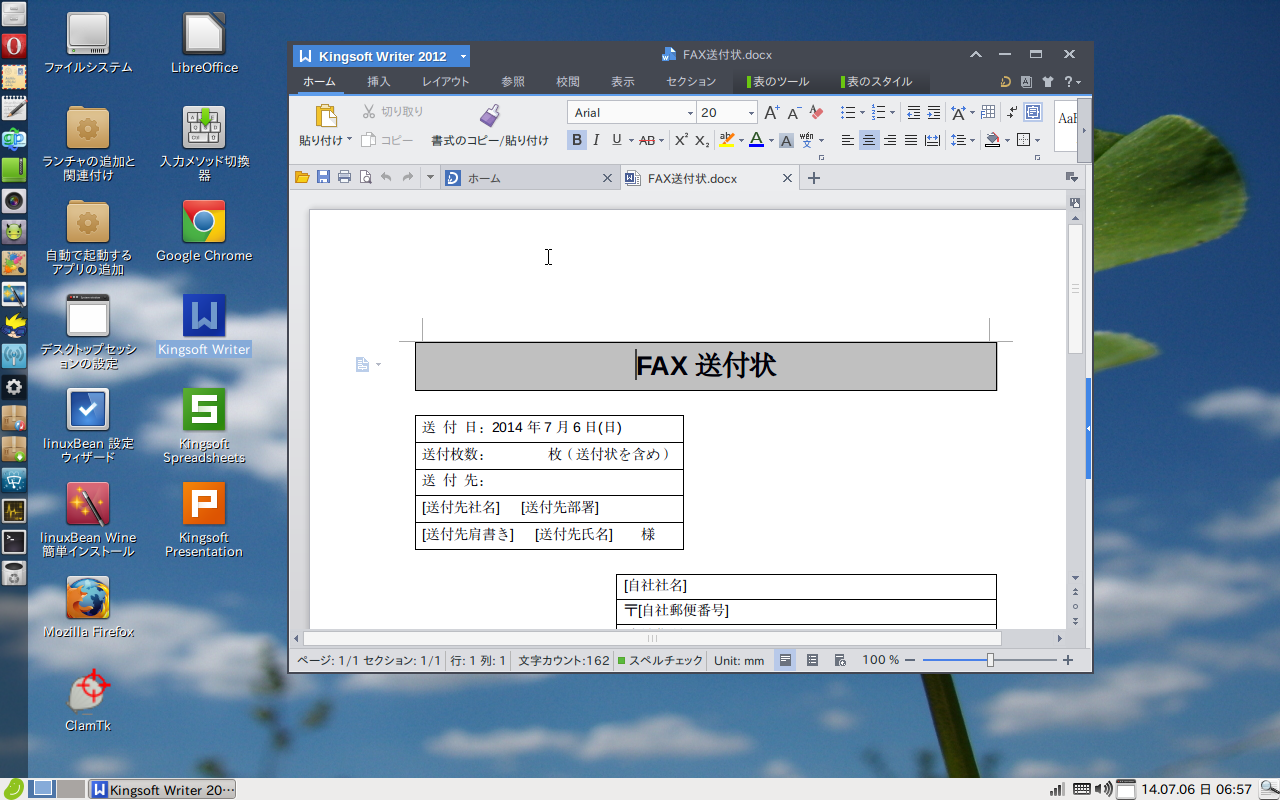Screen dimensions: 1280x800
Task: Click the phonetic guide (wén) icon
Action: [x=806, y=140]
